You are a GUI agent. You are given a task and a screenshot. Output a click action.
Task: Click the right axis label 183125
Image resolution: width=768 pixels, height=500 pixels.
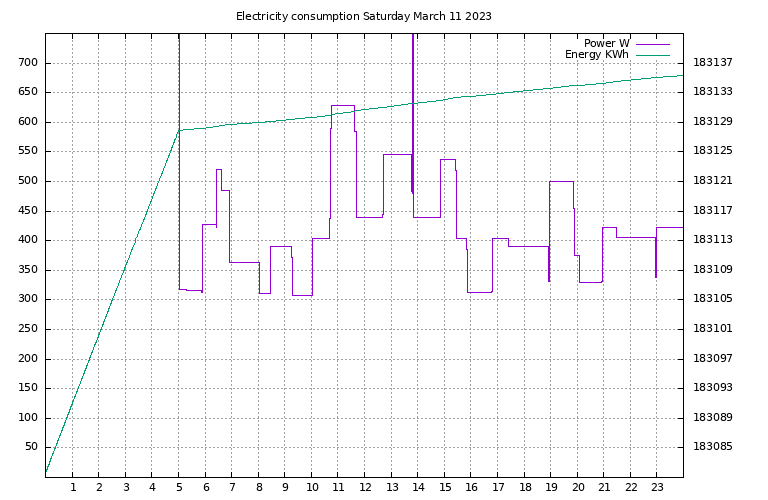[x=713, y=151]
